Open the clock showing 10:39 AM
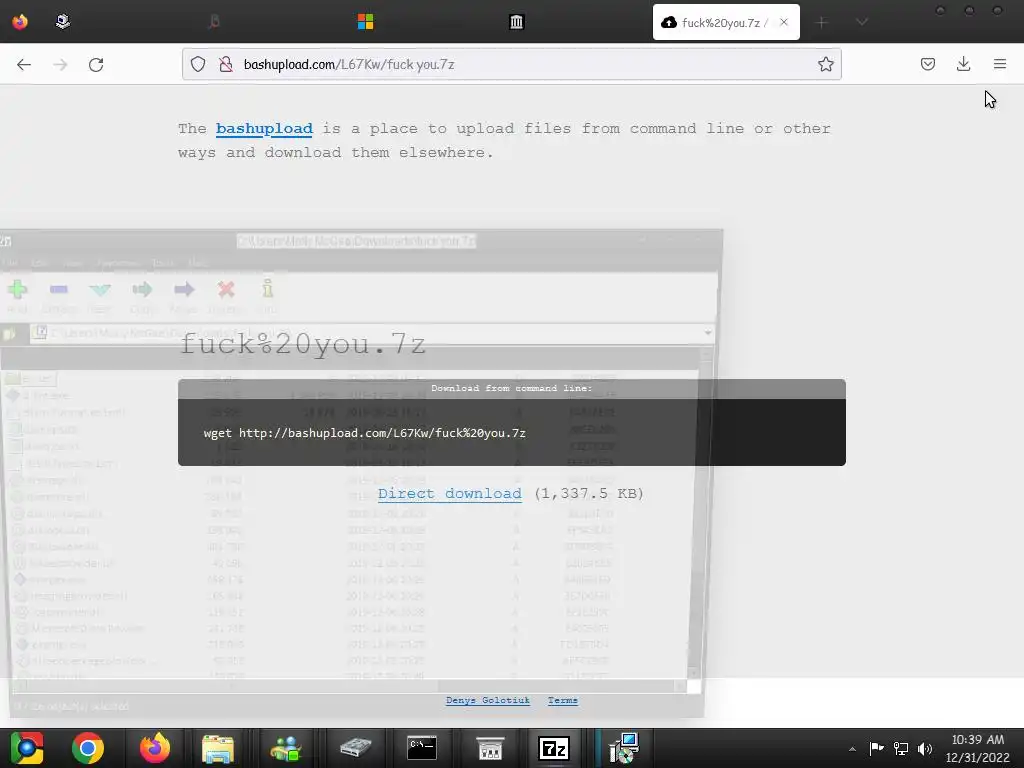This screenshot has height=768, width=1024. [x=978, y=748]
